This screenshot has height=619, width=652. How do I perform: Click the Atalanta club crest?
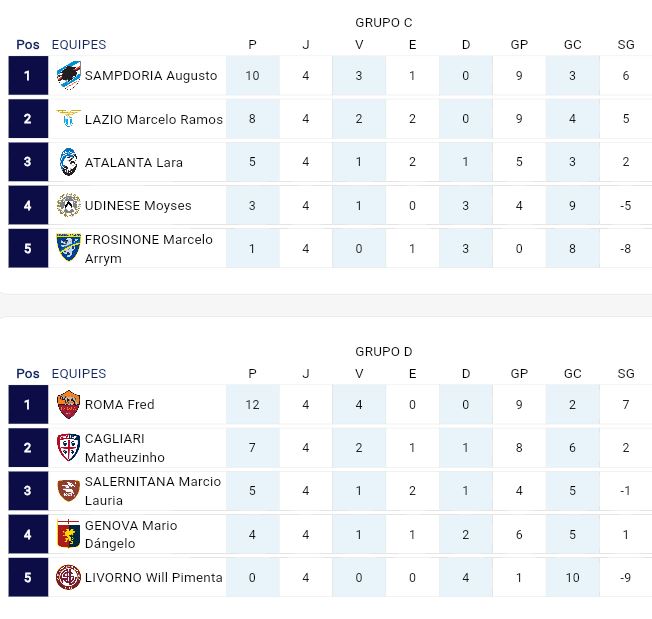(x=69, y=162)
